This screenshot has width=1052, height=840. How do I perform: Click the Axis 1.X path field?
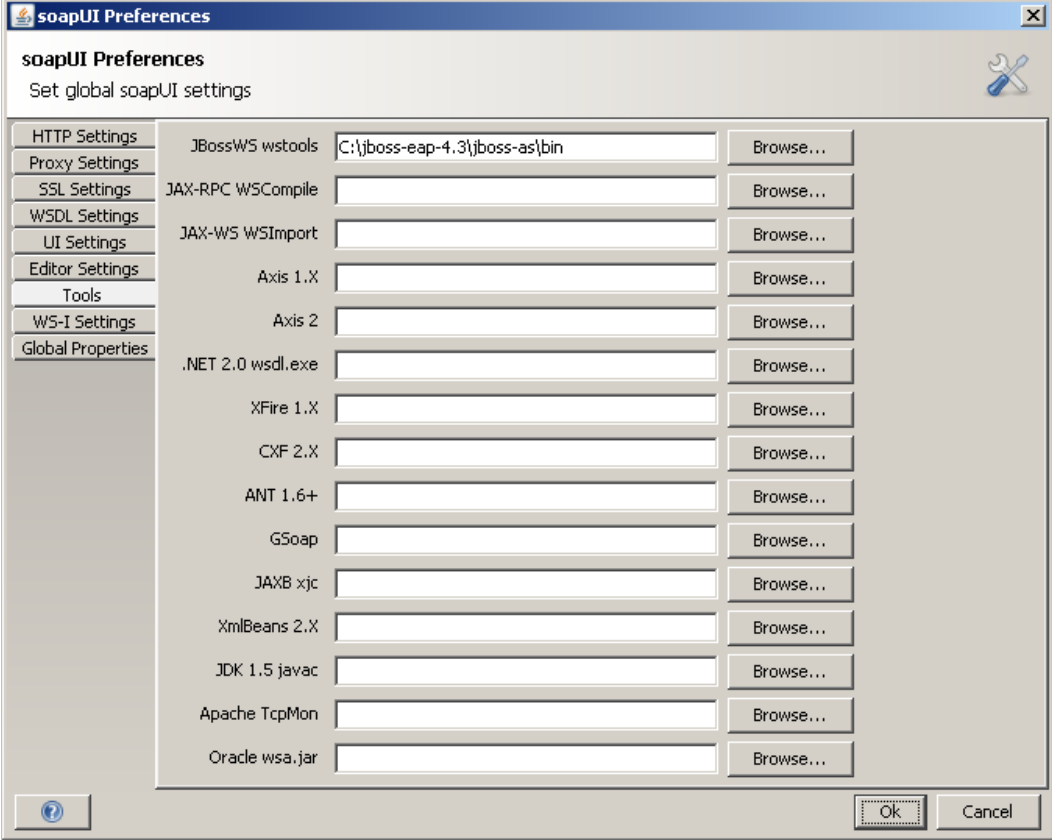[526, 278]
